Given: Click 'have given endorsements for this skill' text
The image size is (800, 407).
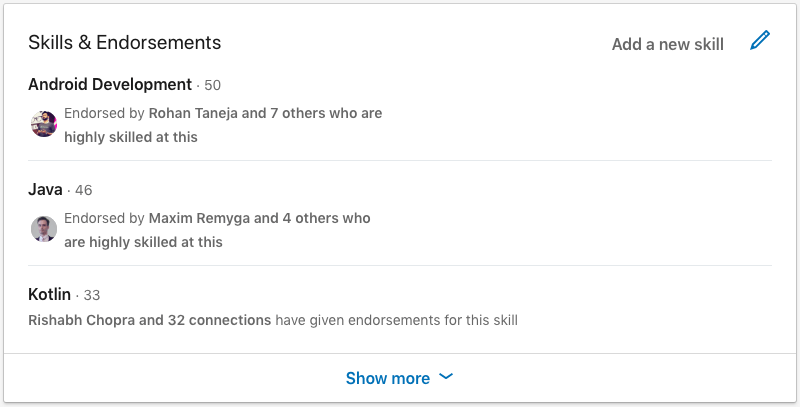Looking at the screenshot, I should pyautogui.click(x=396, y=320).
